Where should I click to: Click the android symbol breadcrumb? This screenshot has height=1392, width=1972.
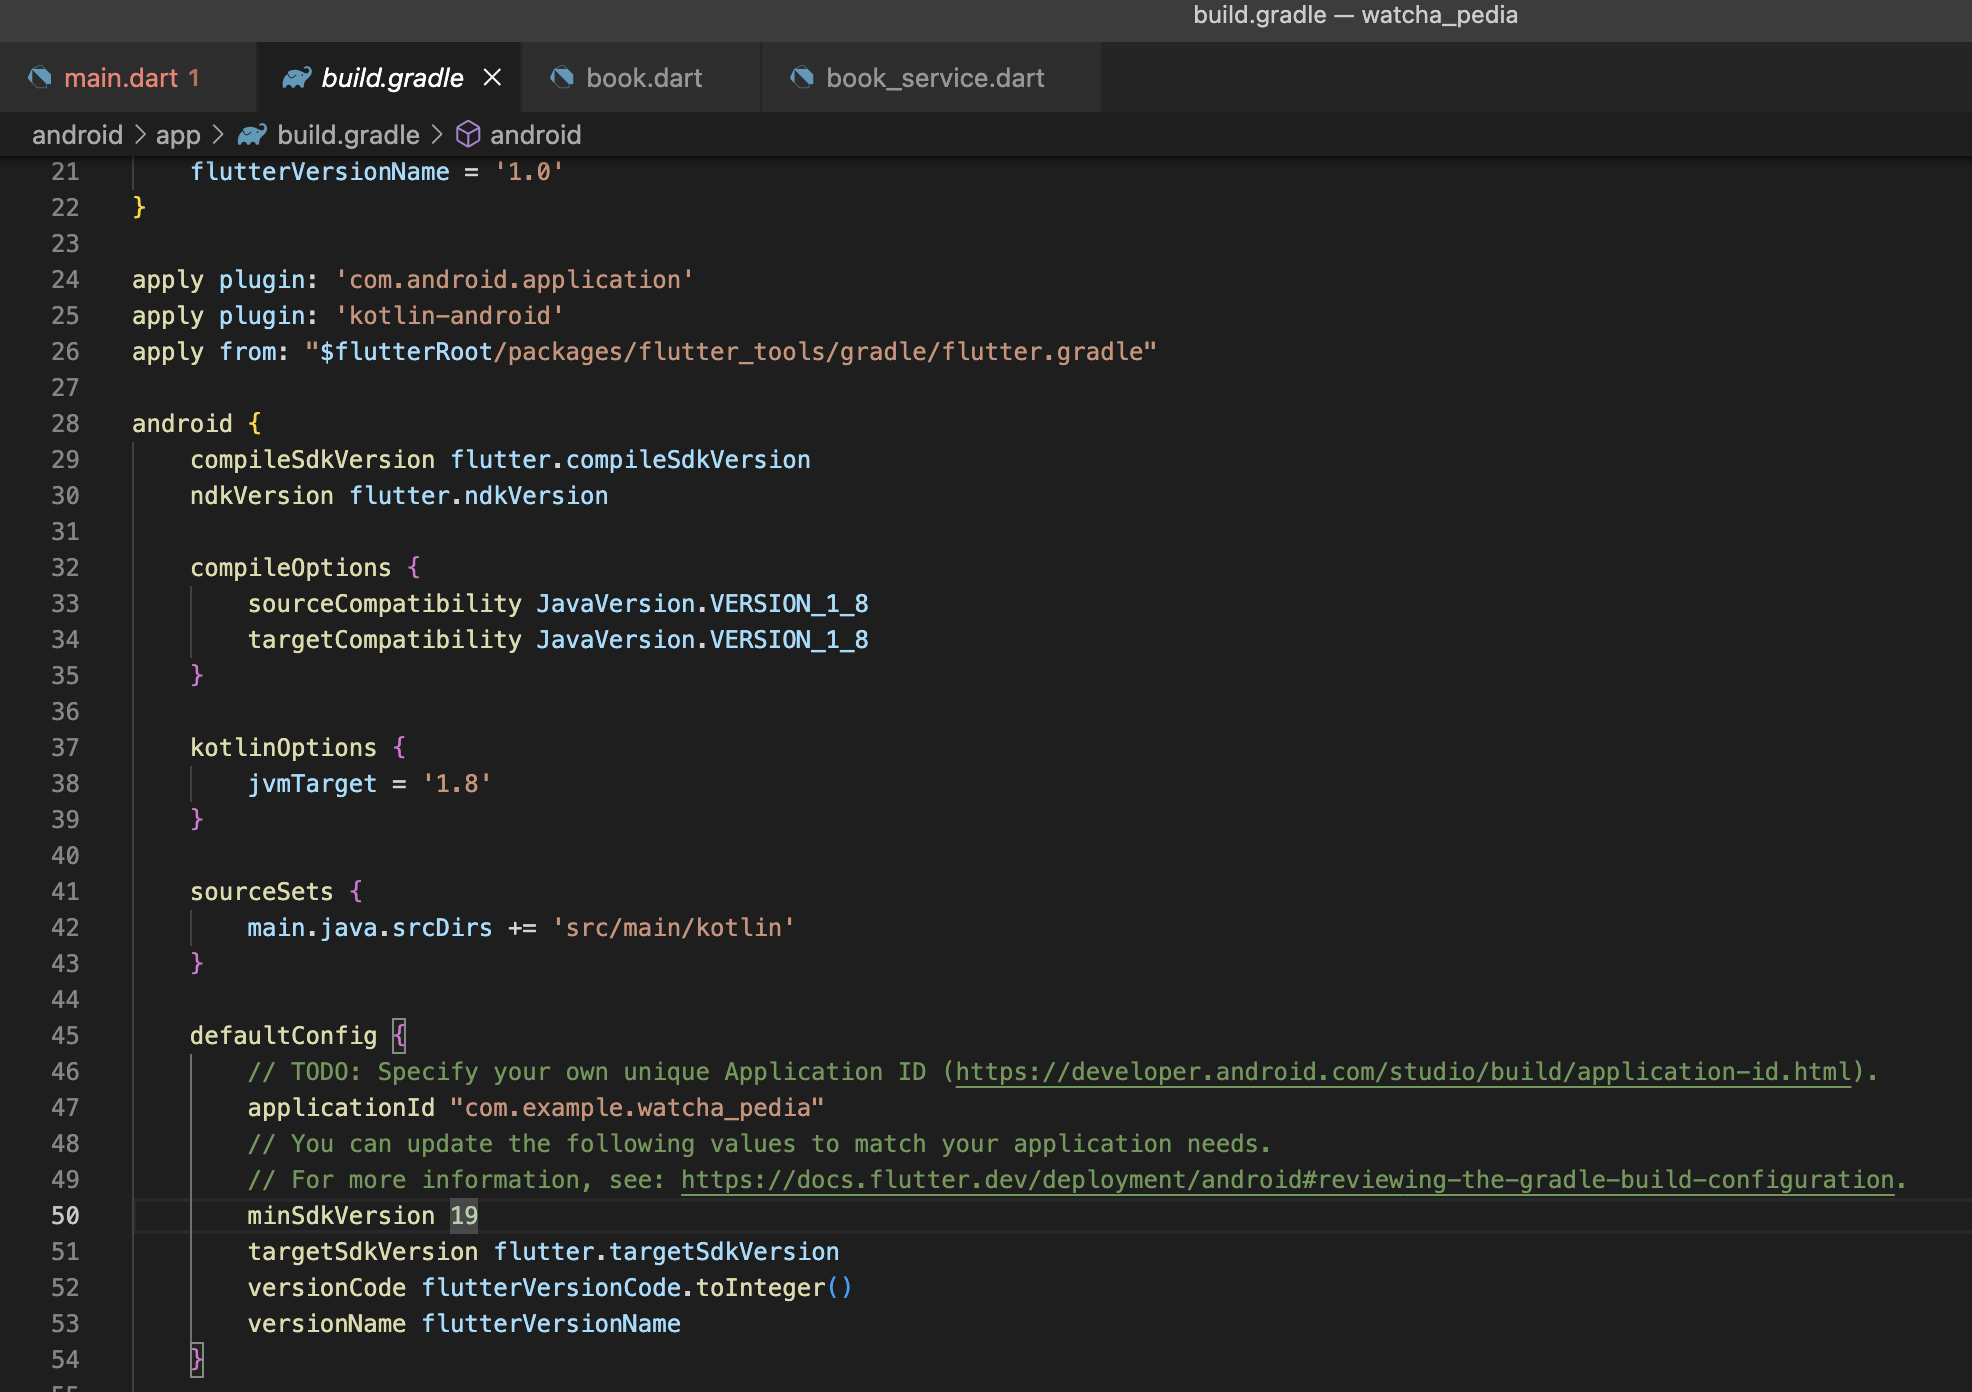tap(535, 135)
